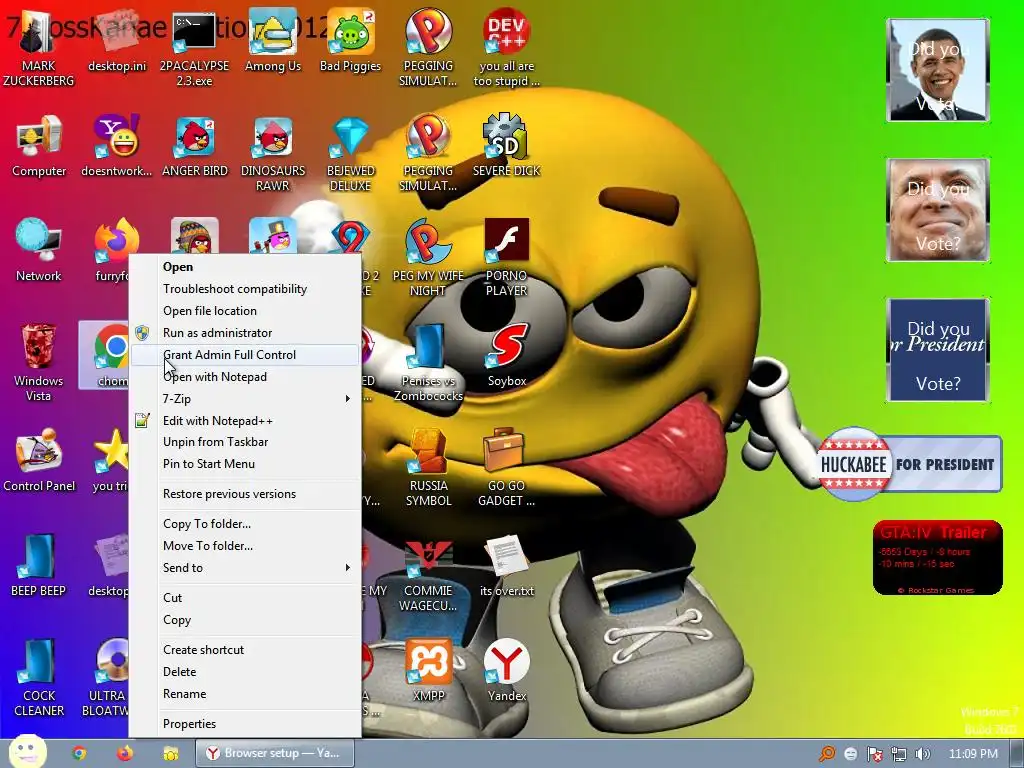This screenshot has width=1024, height=768.
Task: Choose Properties in the context menu
Action: [245, 724]
